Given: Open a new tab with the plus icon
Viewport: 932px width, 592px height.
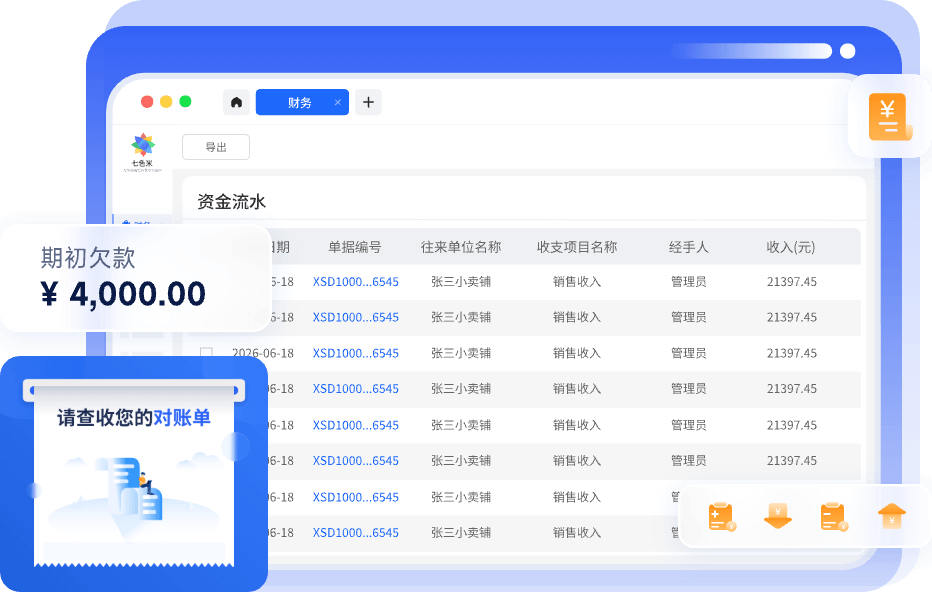Looking at the screenshot, I should (x=368, y=102).
